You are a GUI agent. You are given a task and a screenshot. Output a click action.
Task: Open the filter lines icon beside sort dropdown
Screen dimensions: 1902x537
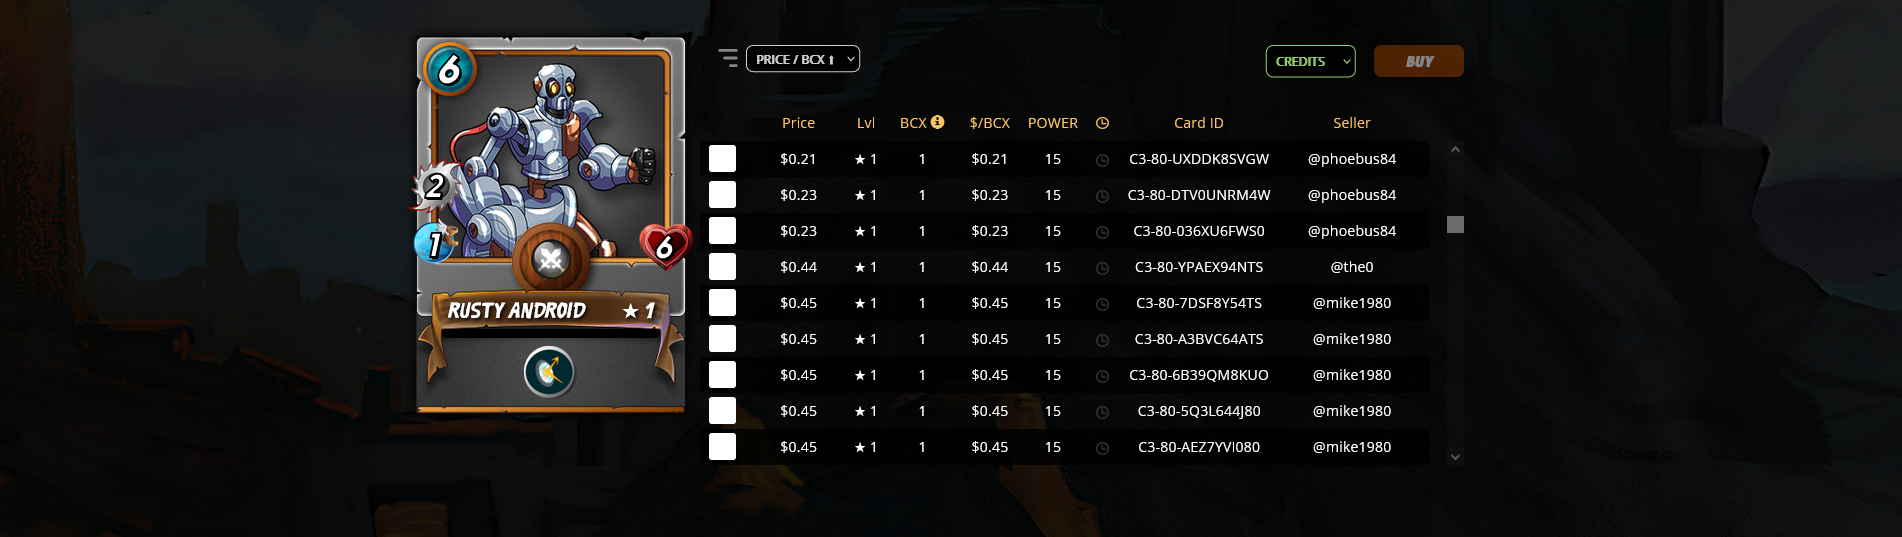tap(728, 58)
